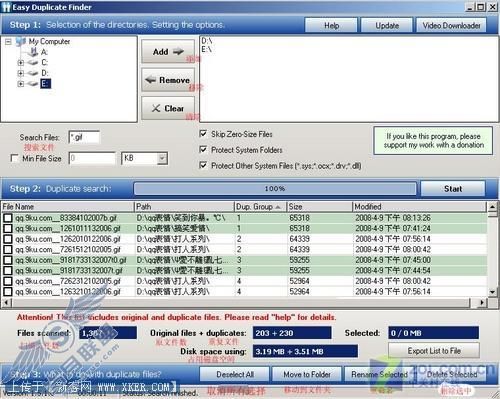Select the floppy drive A: icon
Image resolution: width=500 pixels, height=399 pixels.
(x=33, y=52)
